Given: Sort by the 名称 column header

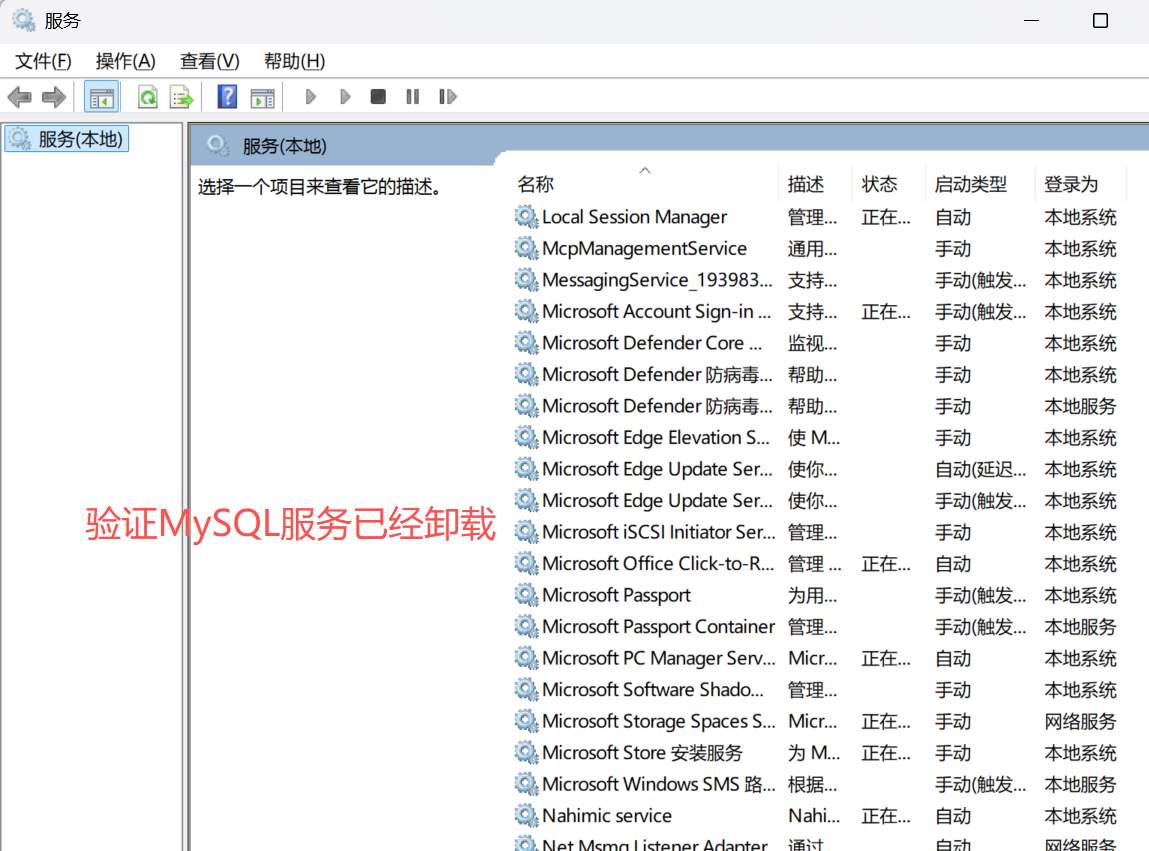Looking at the screenshot, I should (x=536, y=184).
